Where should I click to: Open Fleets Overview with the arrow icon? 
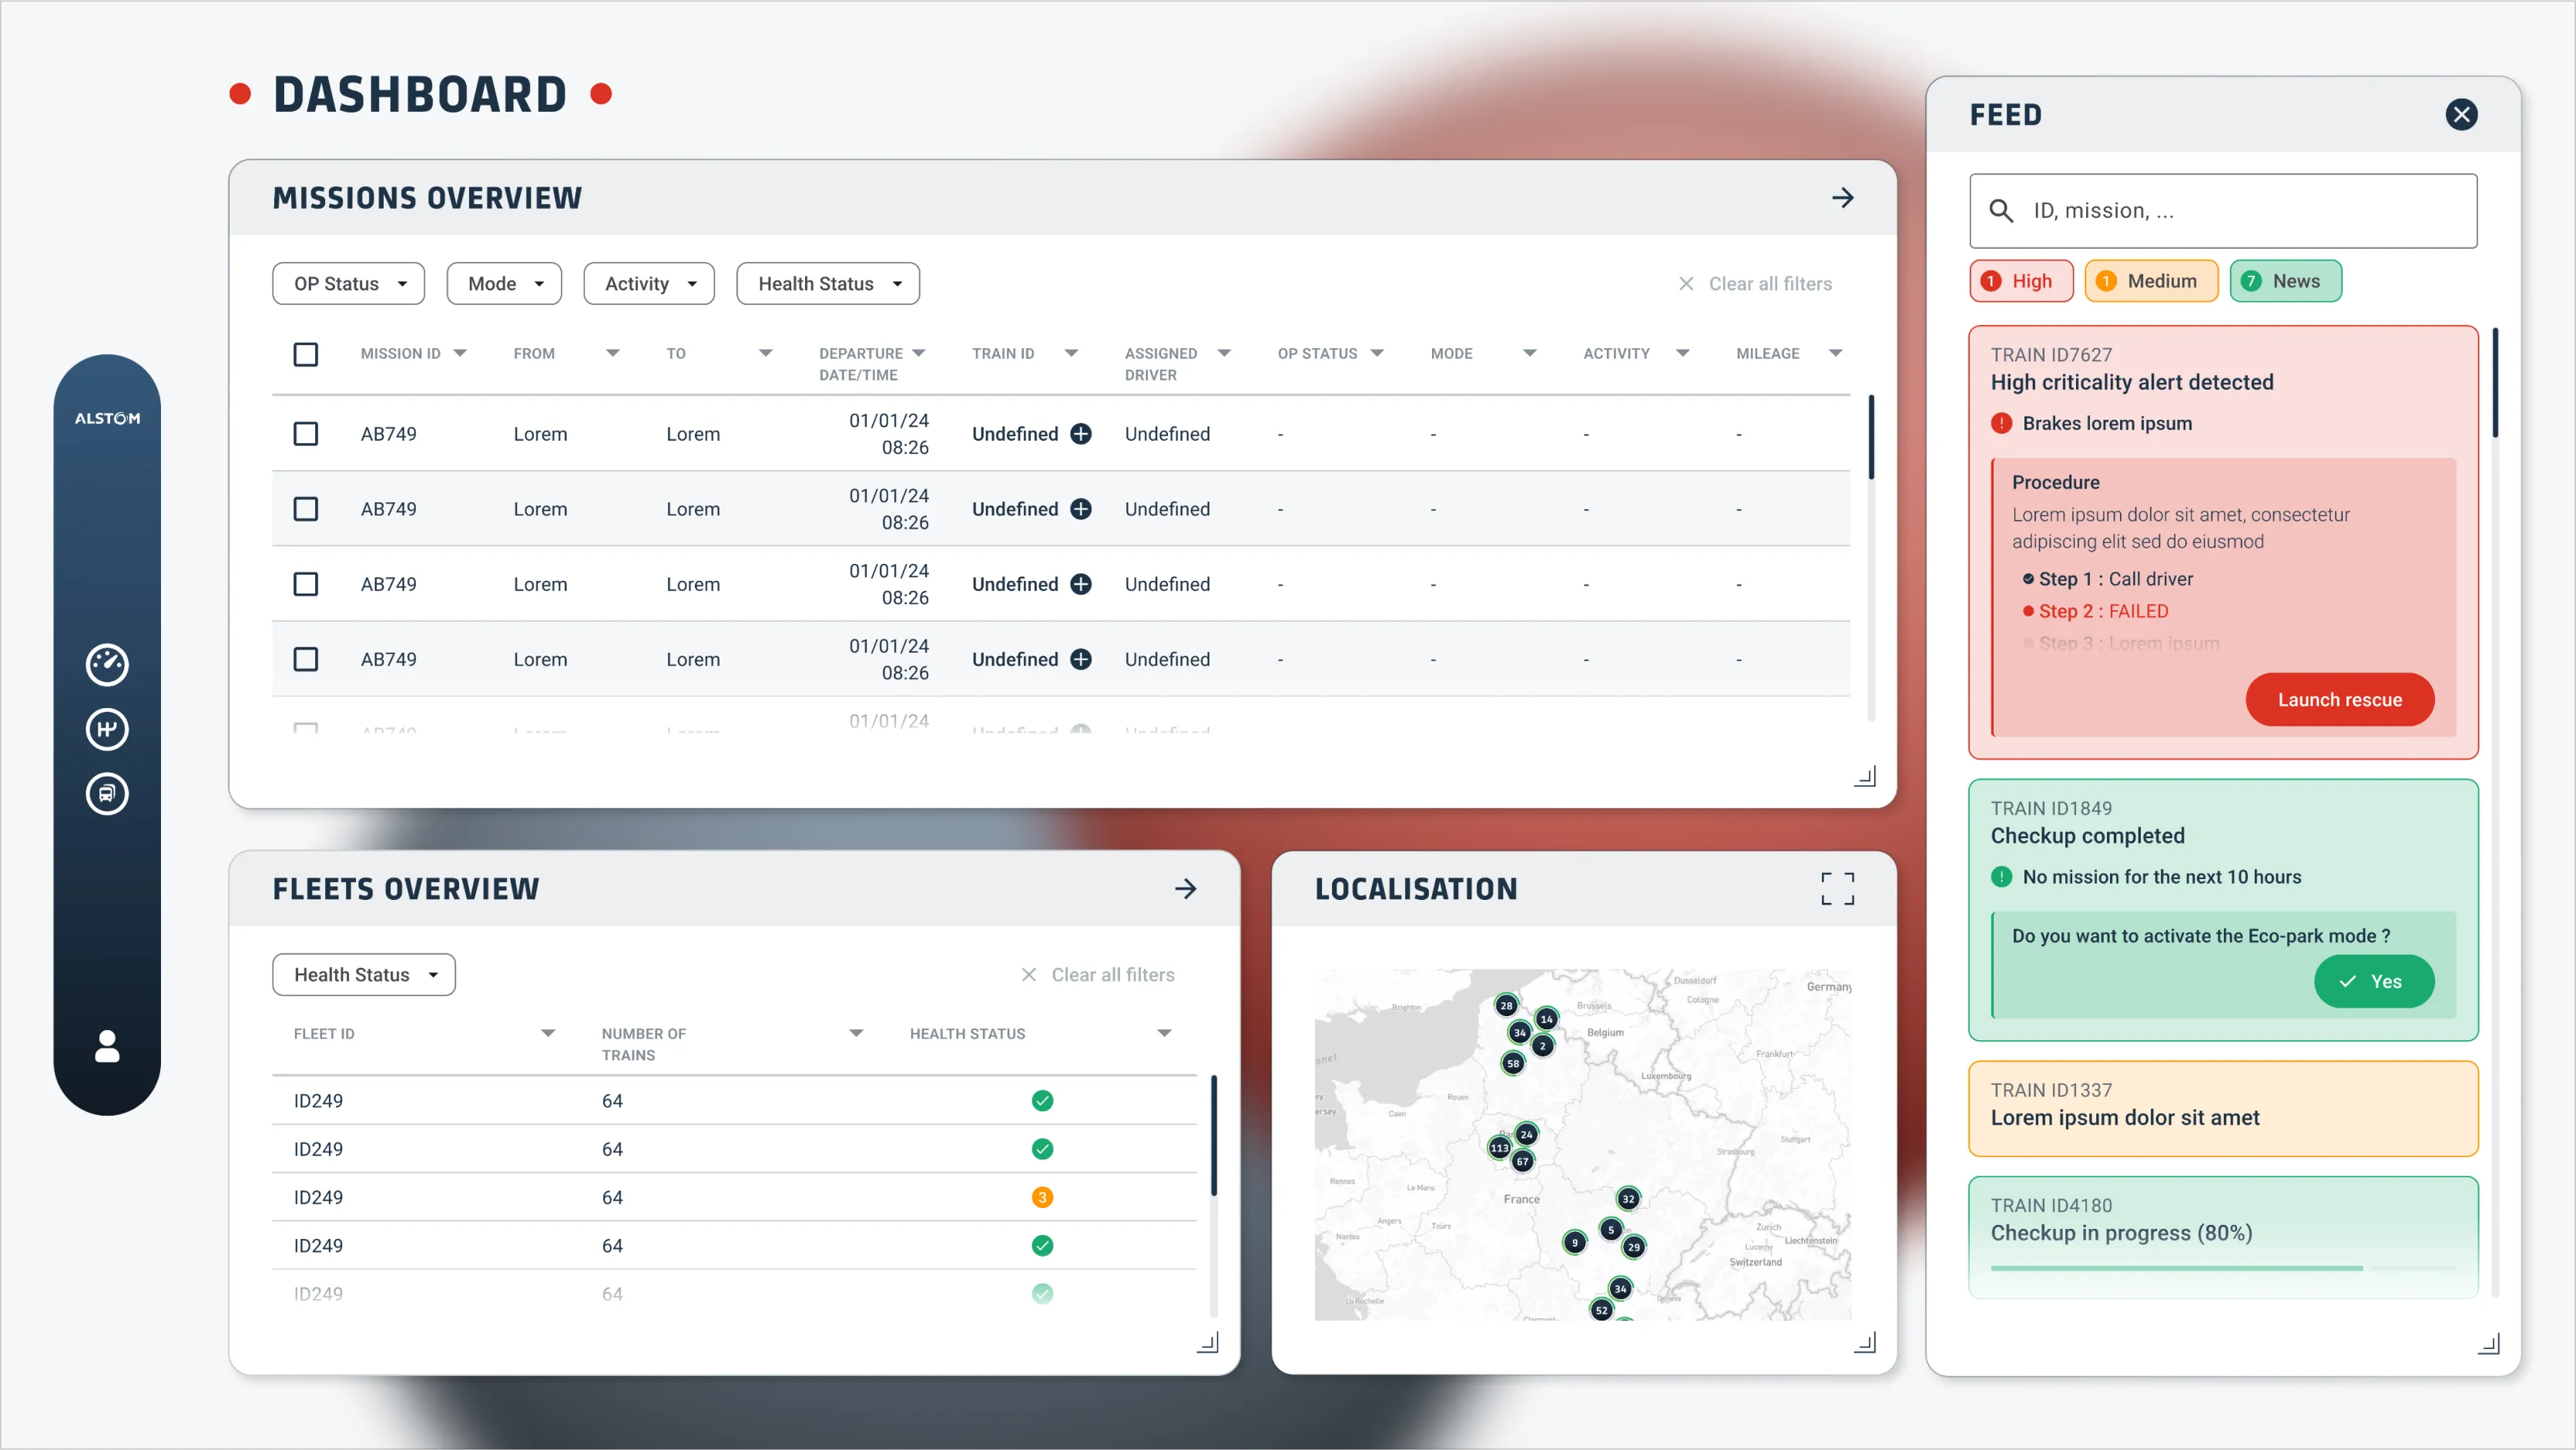point(1186,889)
